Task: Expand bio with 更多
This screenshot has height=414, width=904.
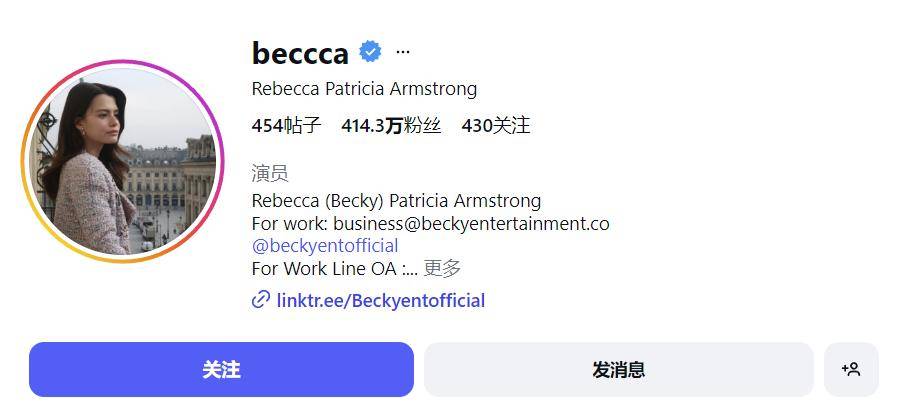Action: [x=443, y=268]
